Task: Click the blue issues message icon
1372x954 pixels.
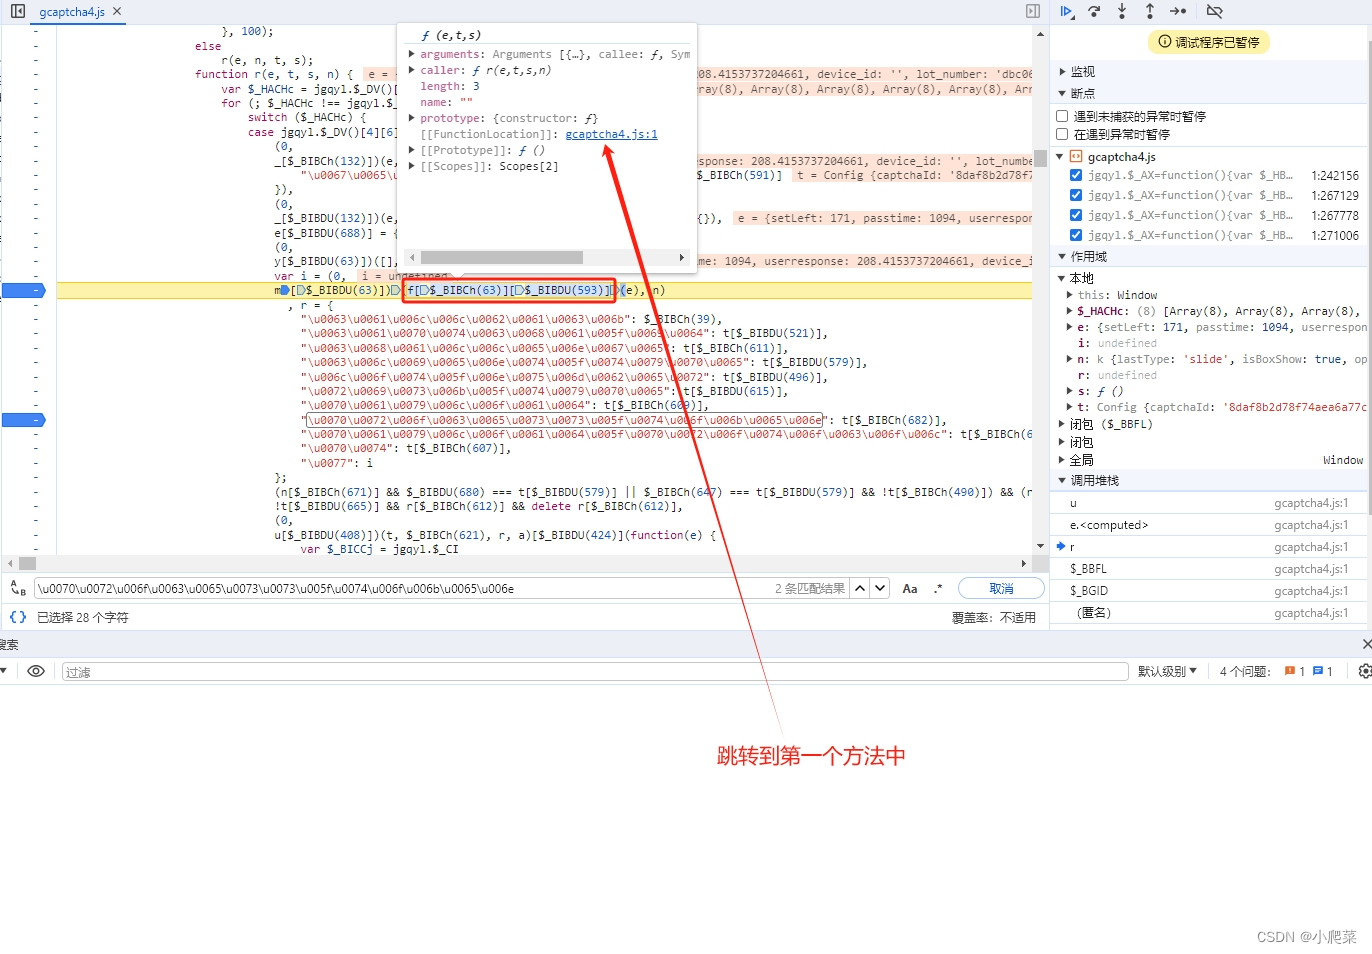Action: coord(1318,671)
